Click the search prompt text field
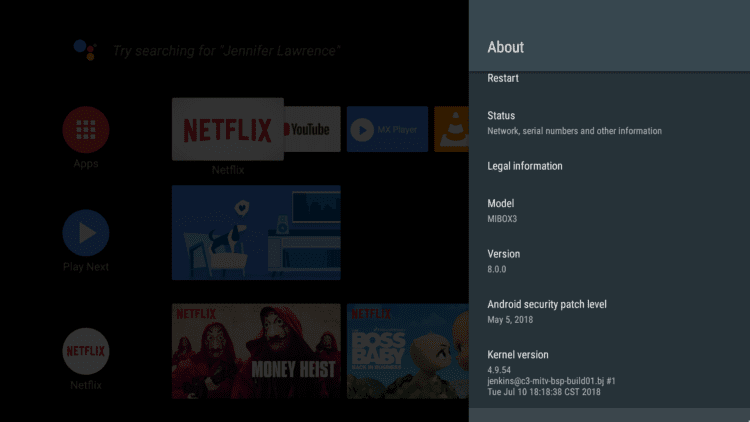 [226, 51]
